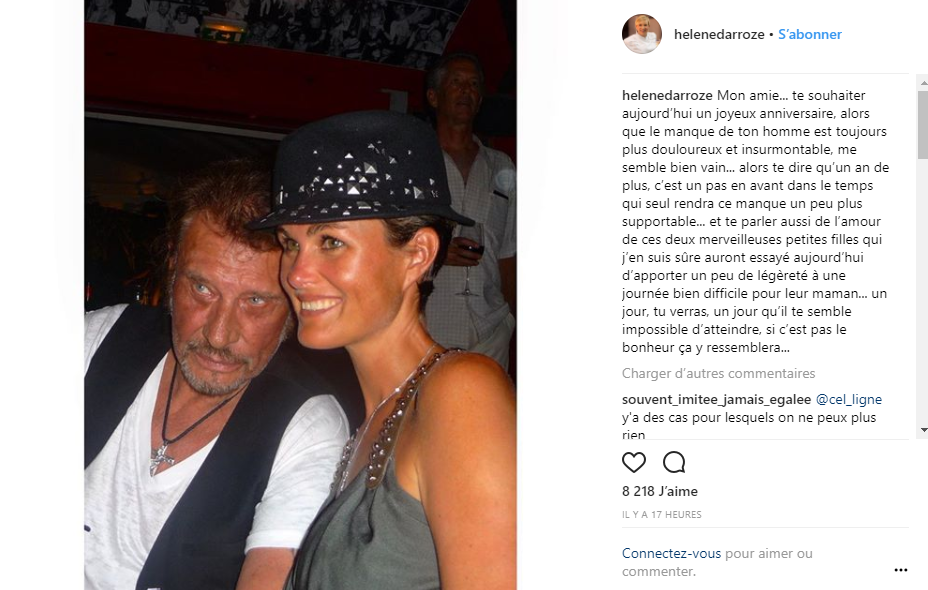Subscribe with the S'abonner link

tap(809, 34)
